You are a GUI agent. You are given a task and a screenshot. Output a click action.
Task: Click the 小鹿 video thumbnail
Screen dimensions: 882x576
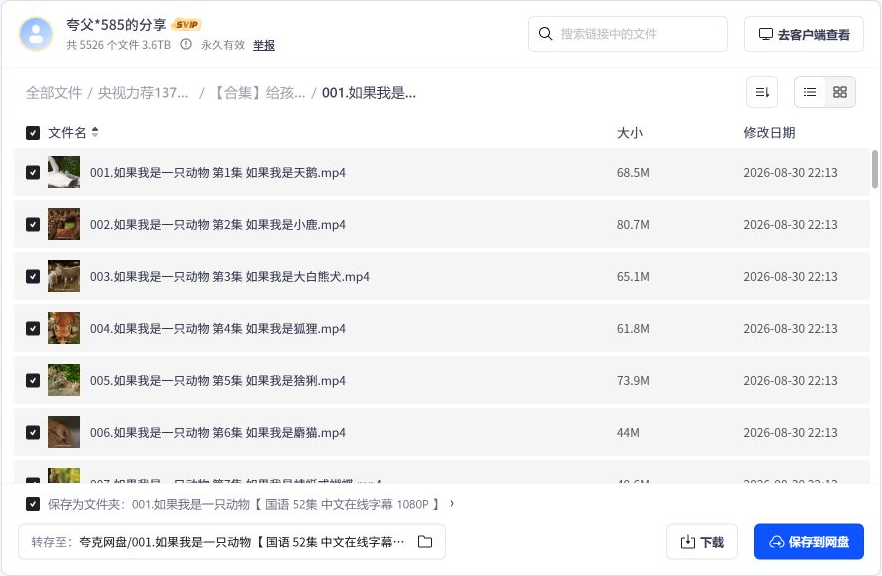tap(64, 224)
